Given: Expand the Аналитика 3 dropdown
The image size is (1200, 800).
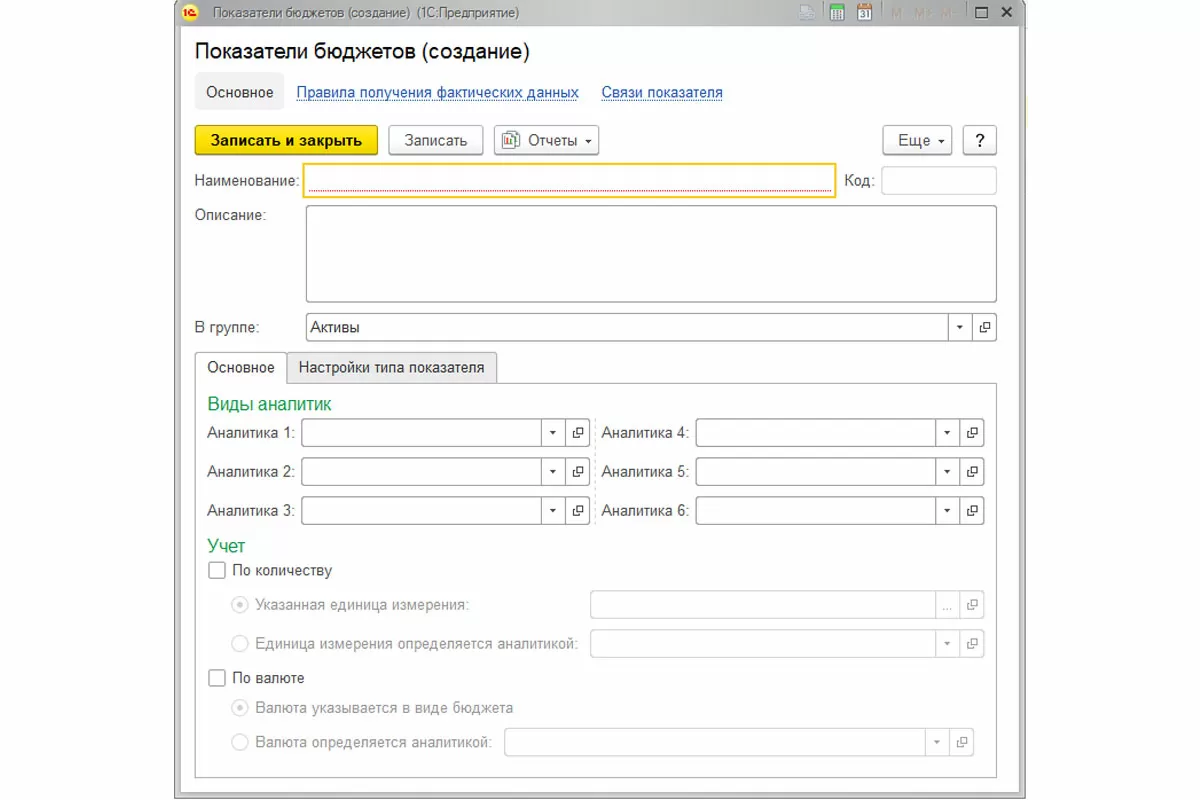Looking at the screenshot, I should click(553, 511).
